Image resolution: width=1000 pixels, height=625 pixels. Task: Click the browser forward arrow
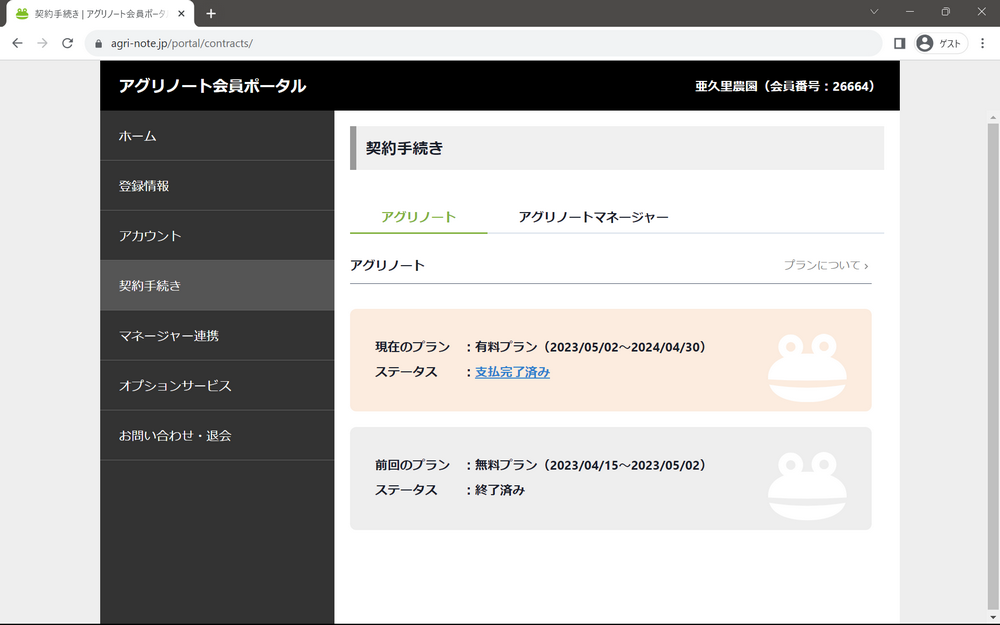click(42, 43)
